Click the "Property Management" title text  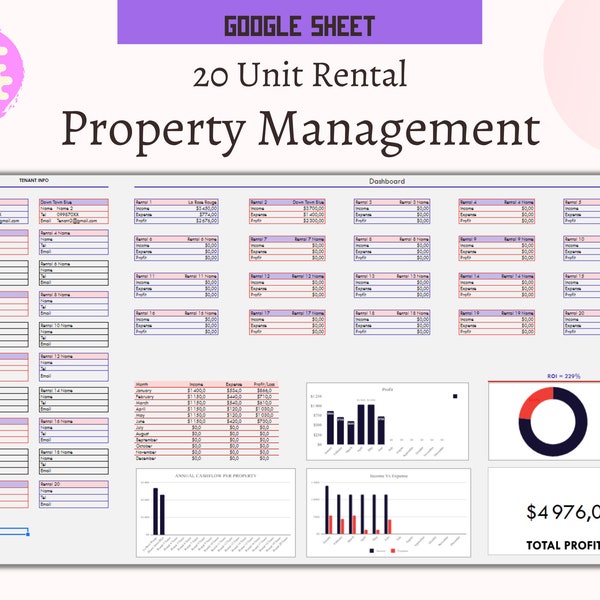coord(301,131)
